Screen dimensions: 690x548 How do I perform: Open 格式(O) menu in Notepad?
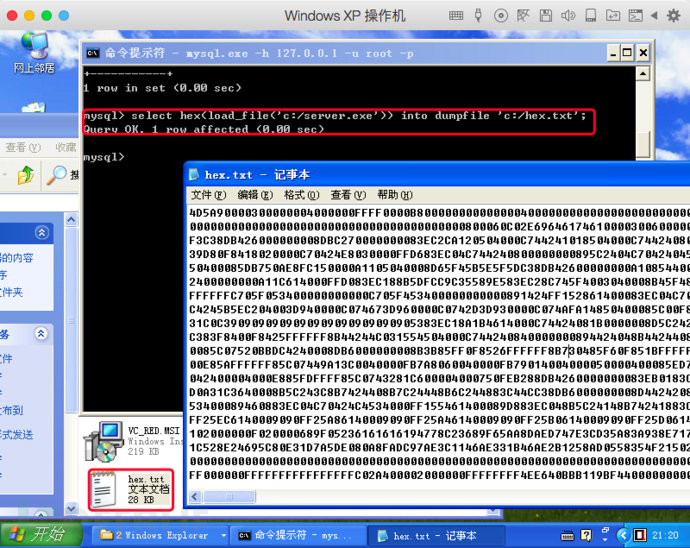(x=301, y=195)
